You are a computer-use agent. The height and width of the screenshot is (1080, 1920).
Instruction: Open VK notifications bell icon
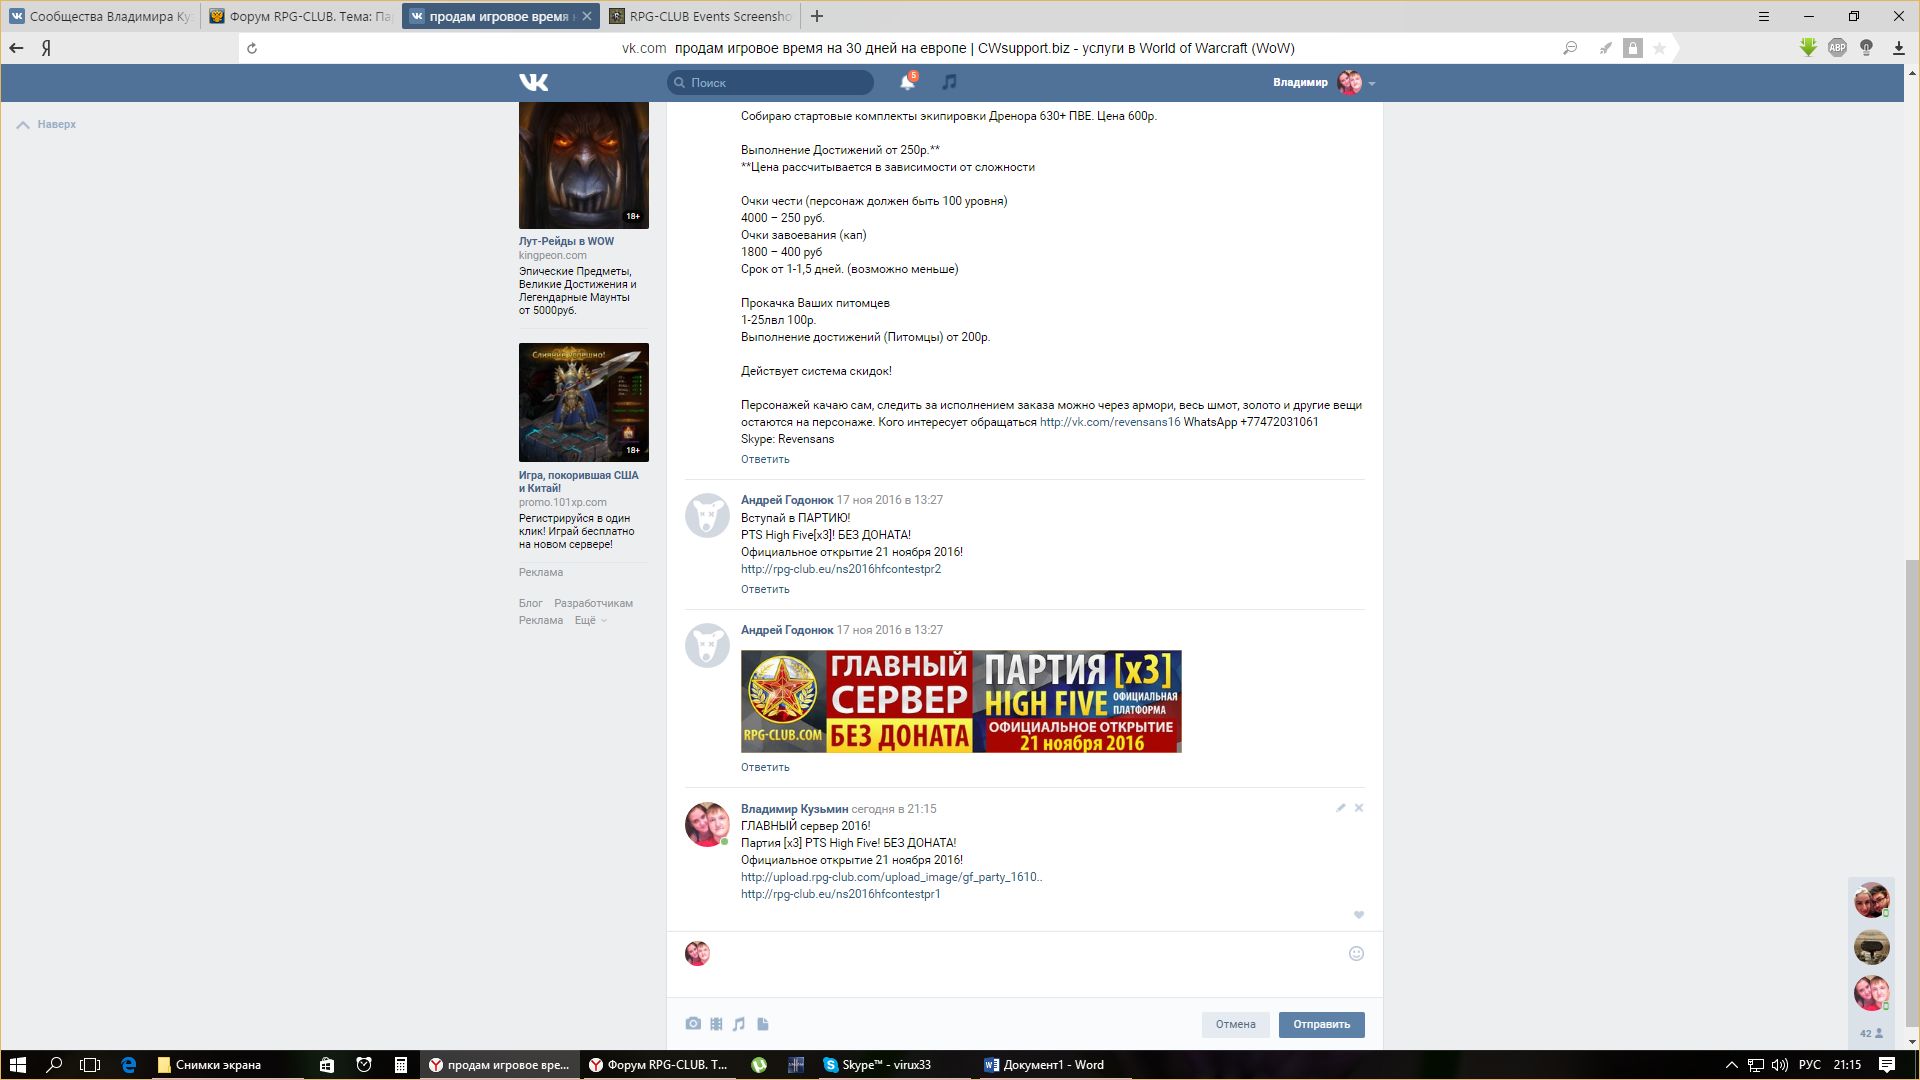point(907,82)
